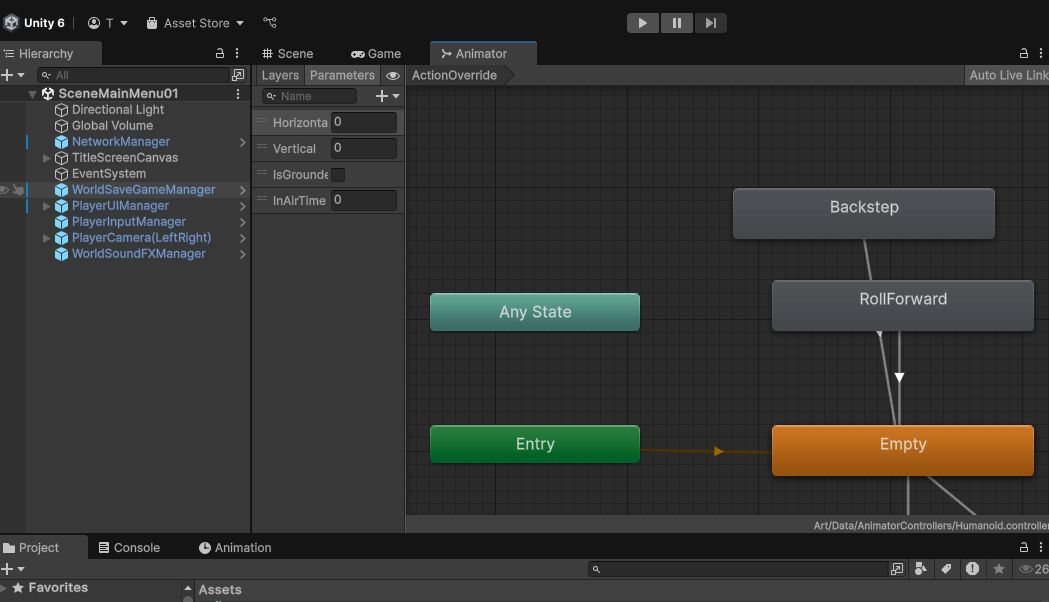The image size is (1049, 602).
Task: Toggle Animator parameters panel eye visibility
Action: 393,76
